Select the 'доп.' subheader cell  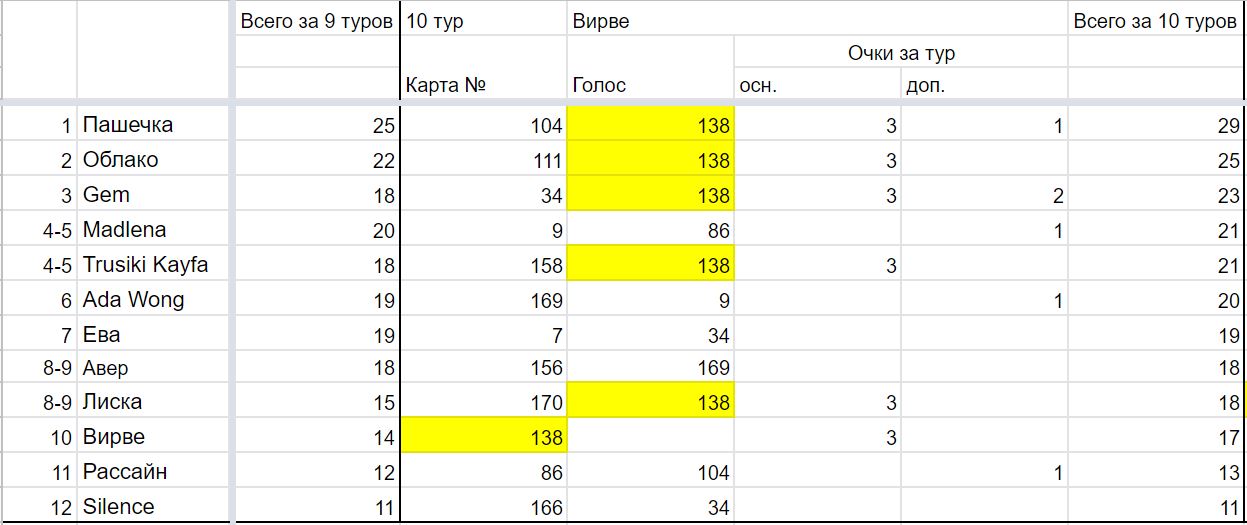click(984, 85)
